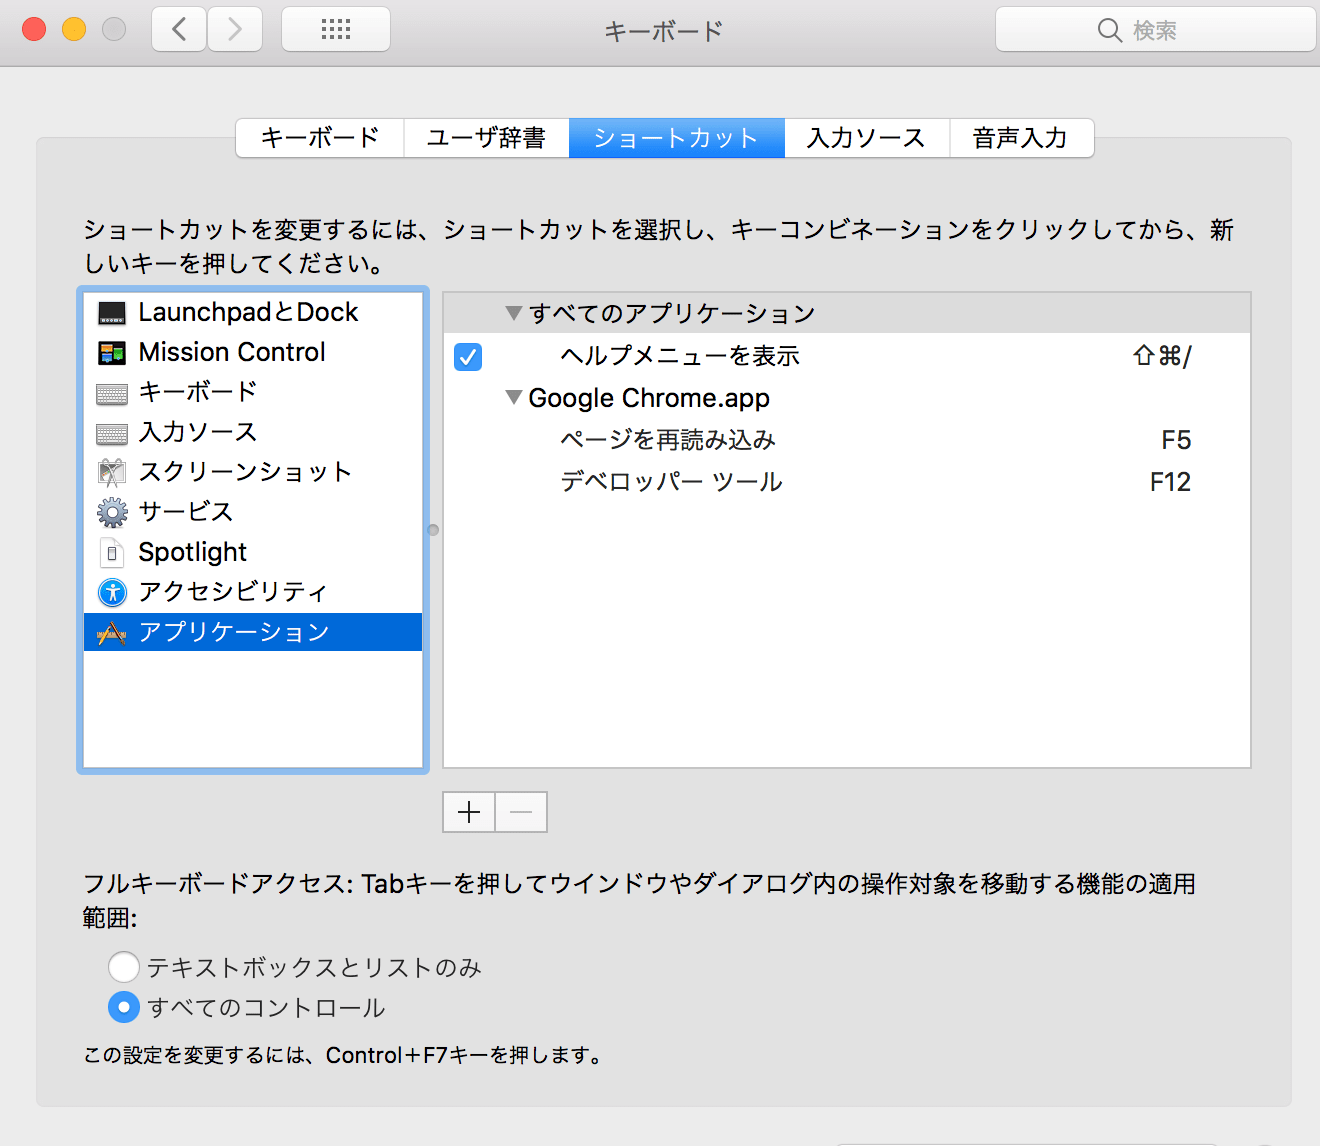The width and height of the screenshot is (1320, 1146).
Task: Select 入力ソース category in sidebar list
Action: click(253, 433)
